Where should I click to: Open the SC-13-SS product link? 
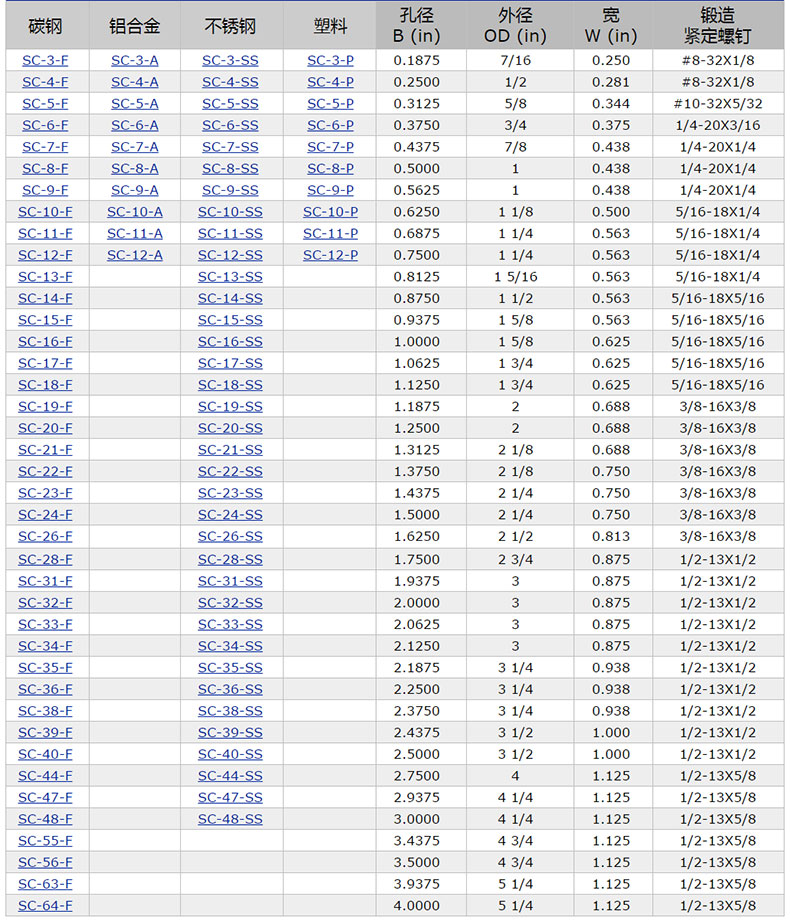coord(230,277)
